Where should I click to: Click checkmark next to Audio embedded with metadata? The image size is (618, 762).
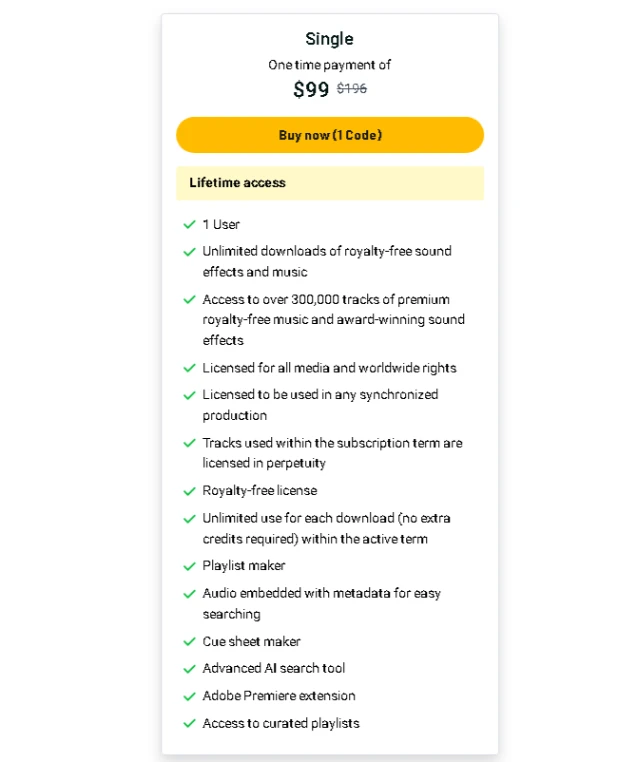(x=189, y=594)
